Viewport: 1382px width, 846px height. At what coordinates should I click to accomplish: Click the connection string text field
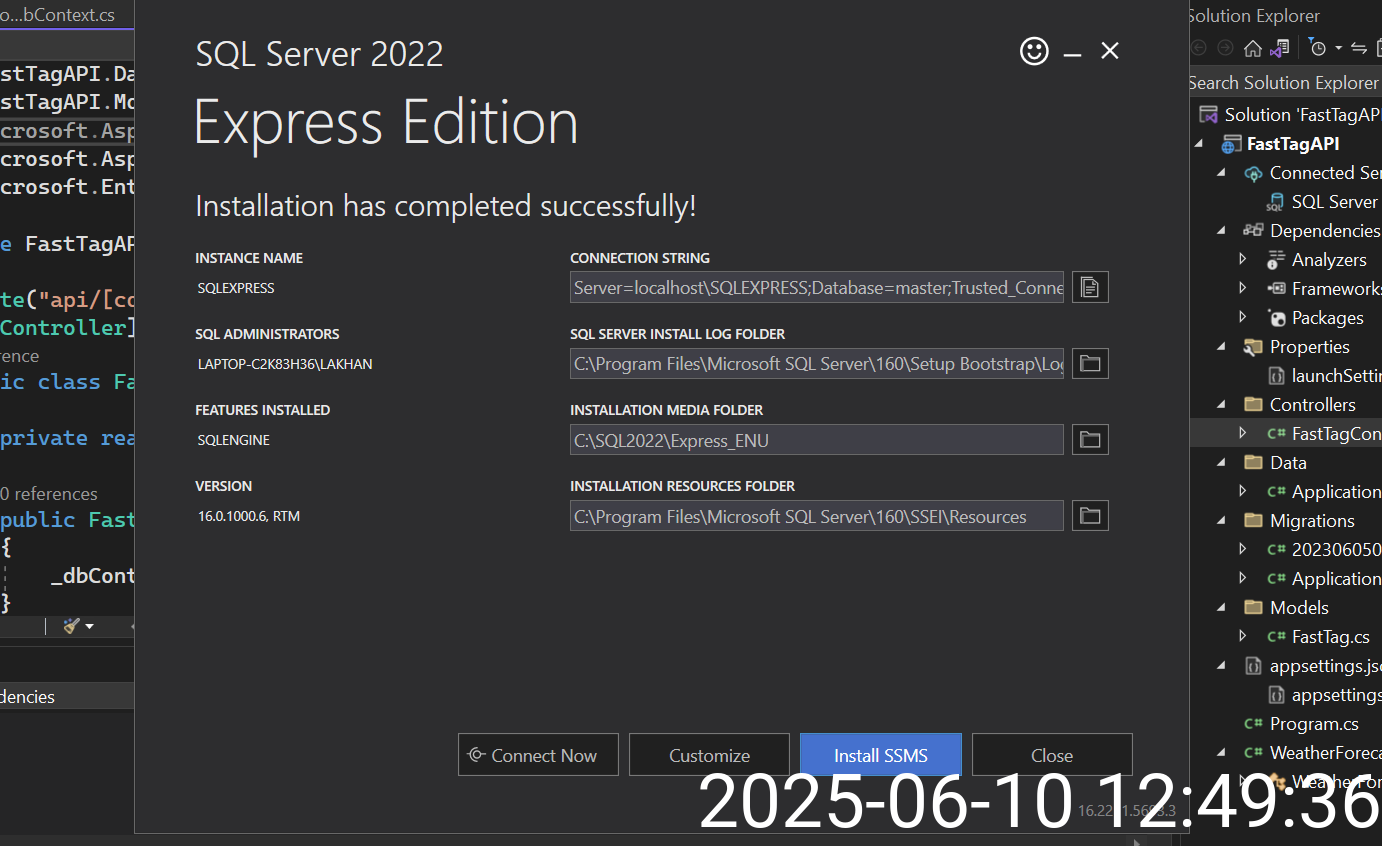click(816, 288)
